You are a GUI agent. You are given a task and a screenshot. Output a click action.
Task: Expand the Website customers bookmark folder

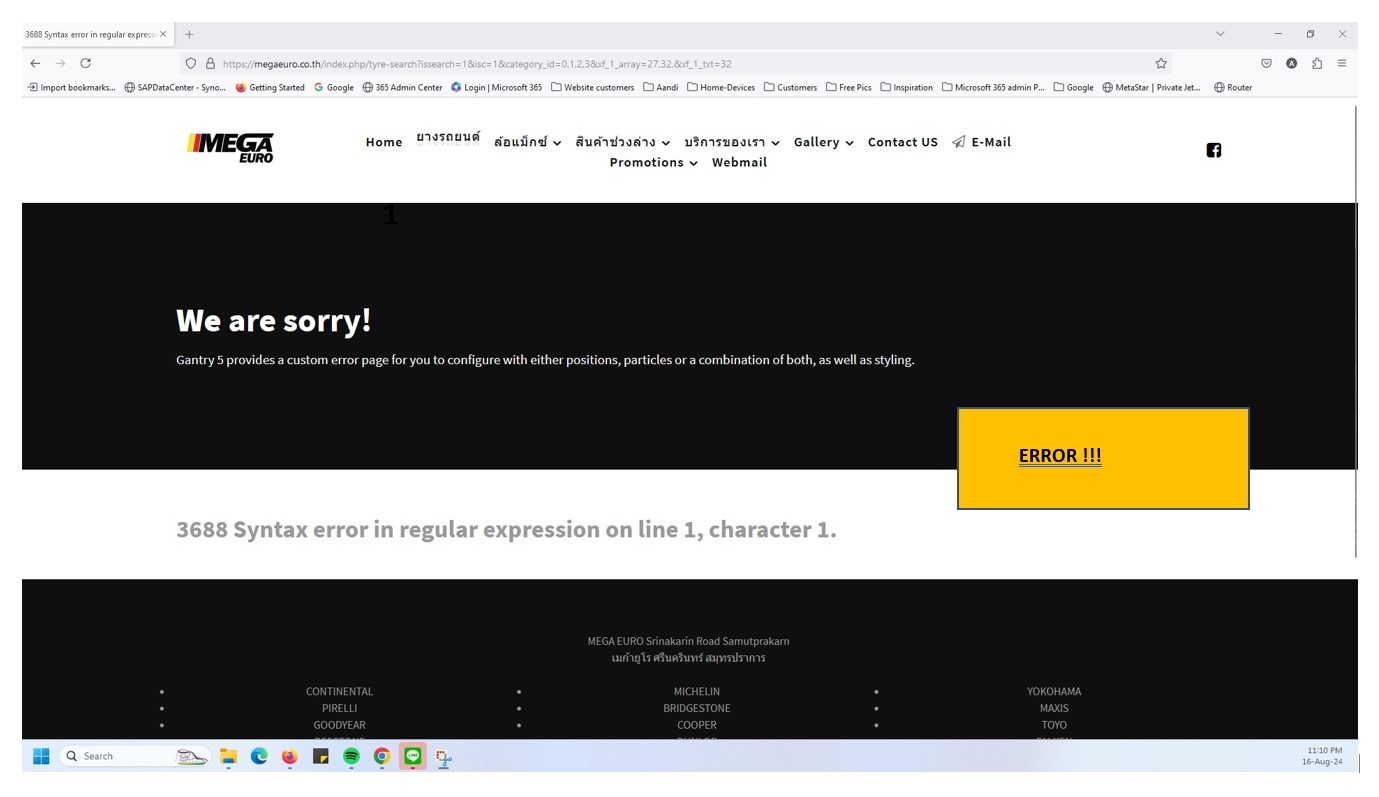click(x=592, y=87)
